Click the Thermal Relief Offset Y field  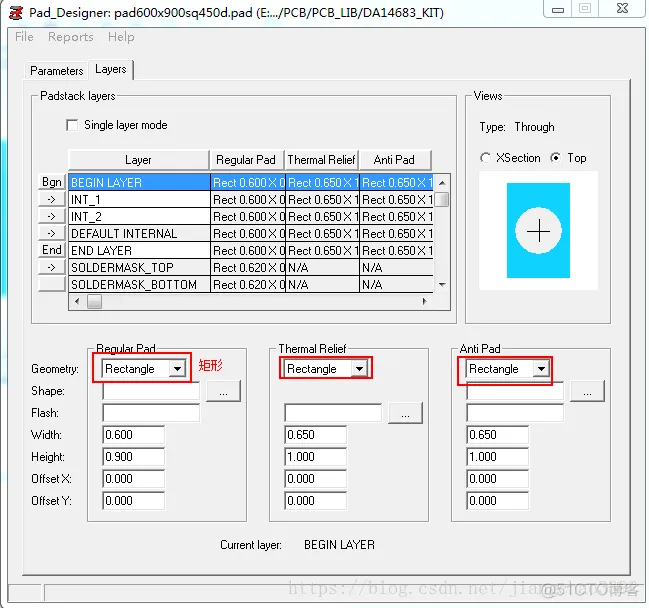point(315,501)
